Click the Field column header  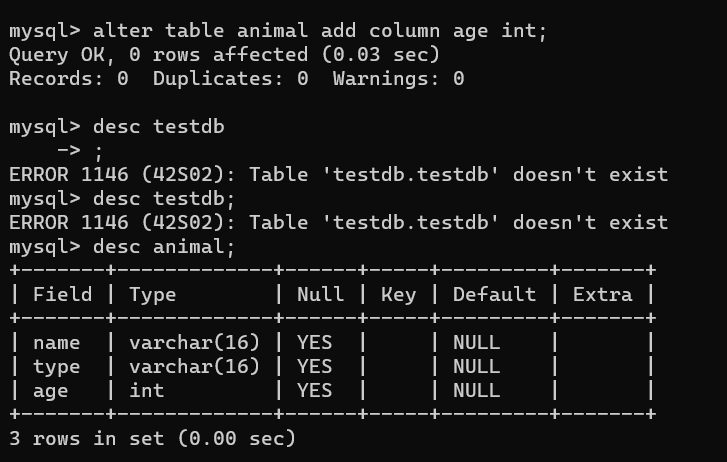tap(63, 295)
